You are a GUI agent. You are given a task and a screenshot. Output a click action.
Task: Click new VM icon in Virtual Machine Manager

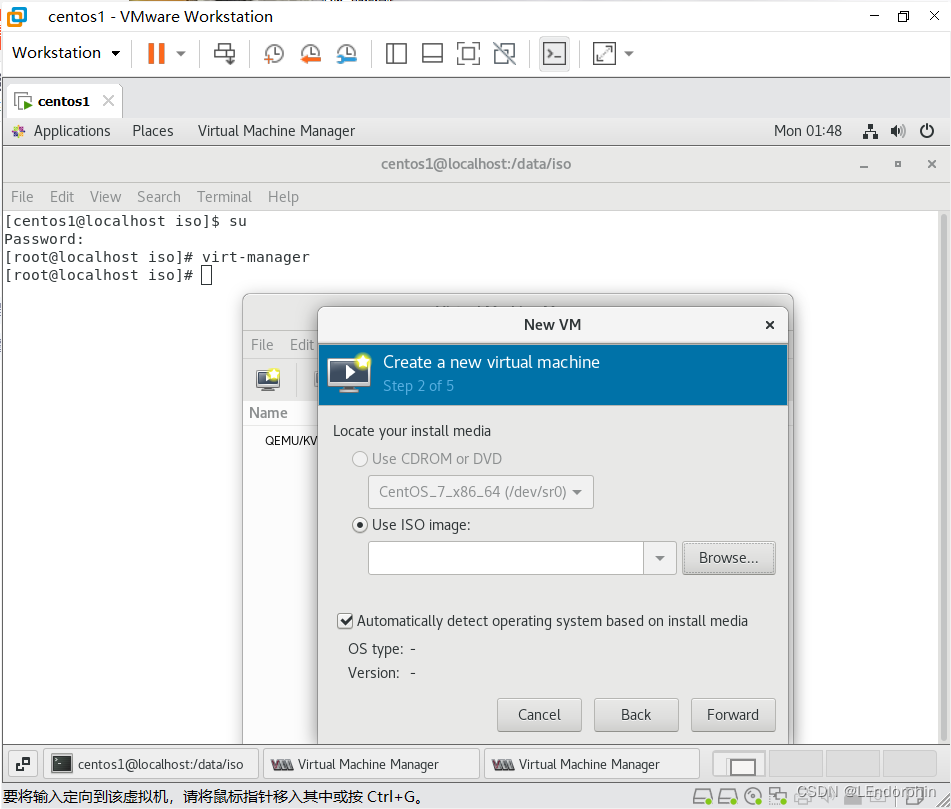coord(267,379)
